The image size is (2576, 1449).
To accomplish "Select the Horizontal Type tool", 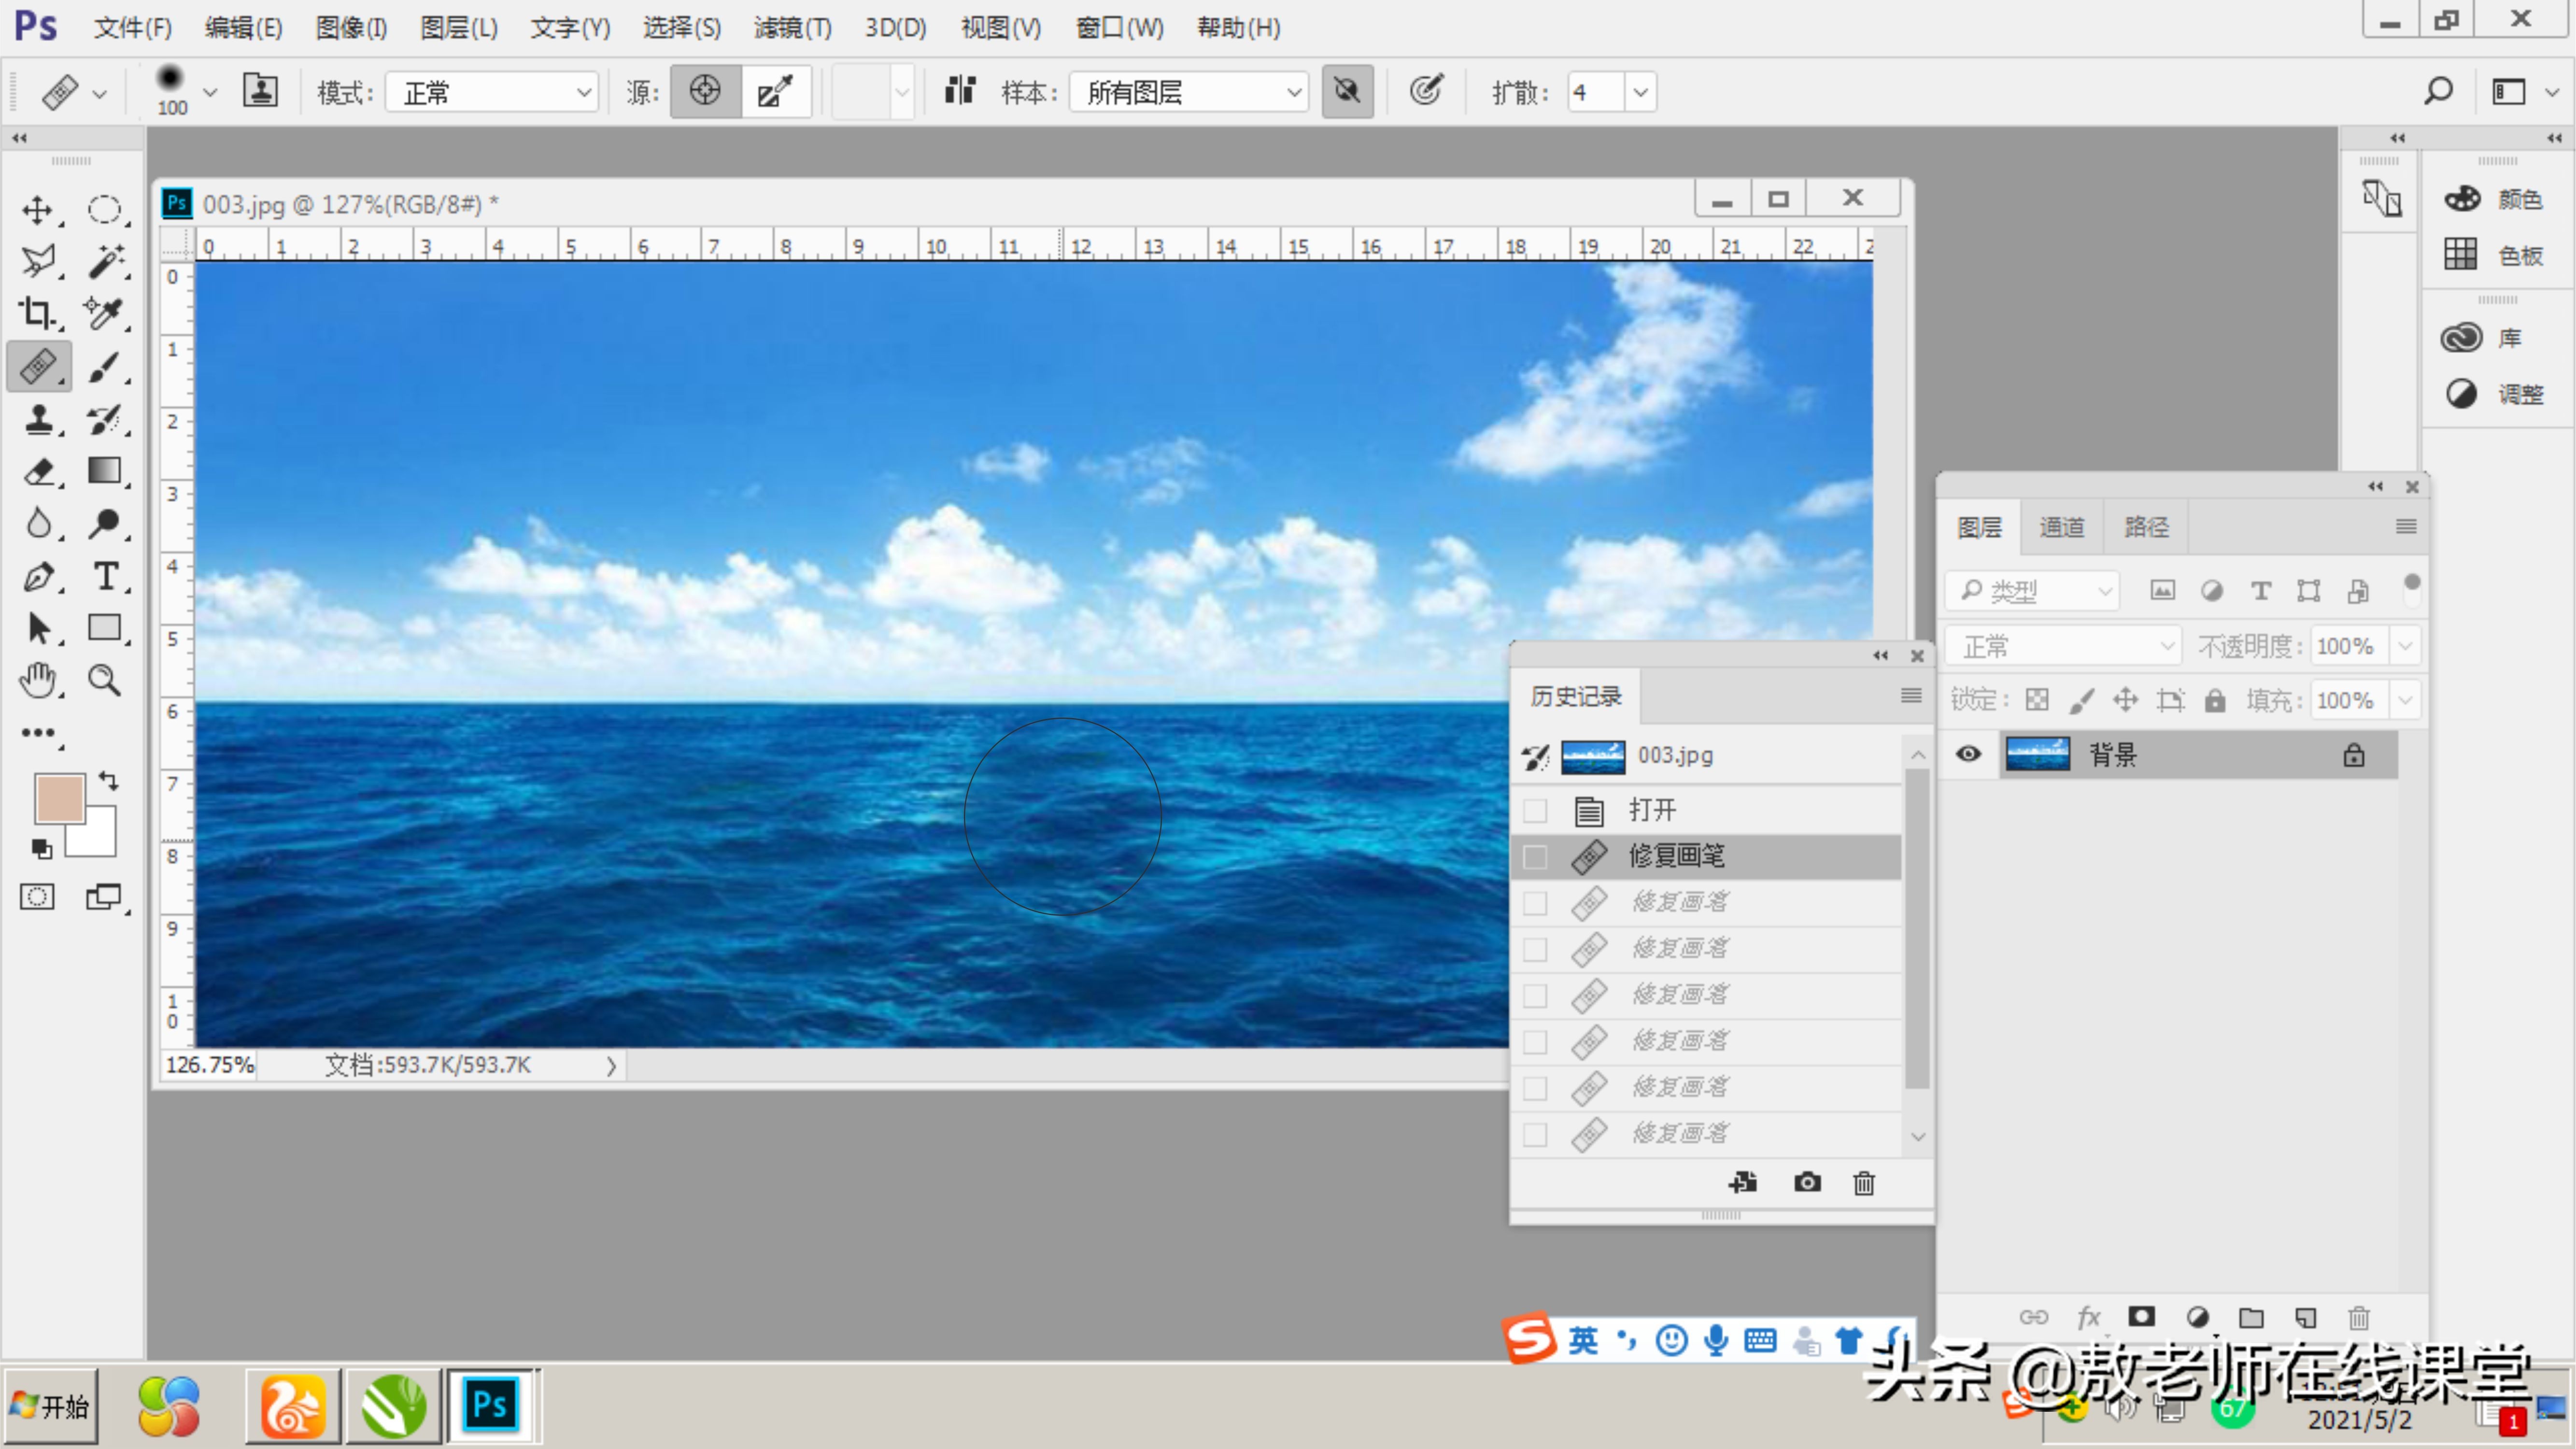I will pyautogui.click(x=105, y=576).
